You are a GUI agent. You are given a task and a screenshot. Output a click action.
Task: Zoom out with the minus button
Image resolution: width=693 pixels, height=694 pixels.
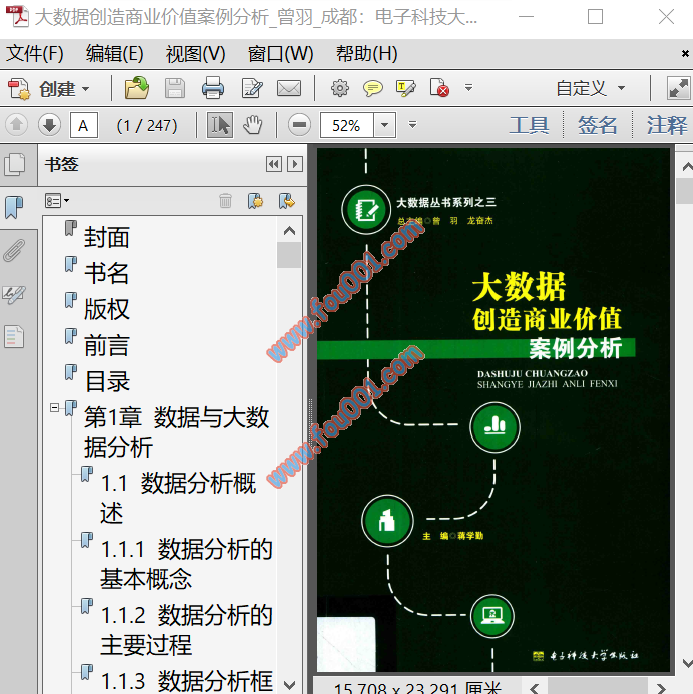(299, 125)
